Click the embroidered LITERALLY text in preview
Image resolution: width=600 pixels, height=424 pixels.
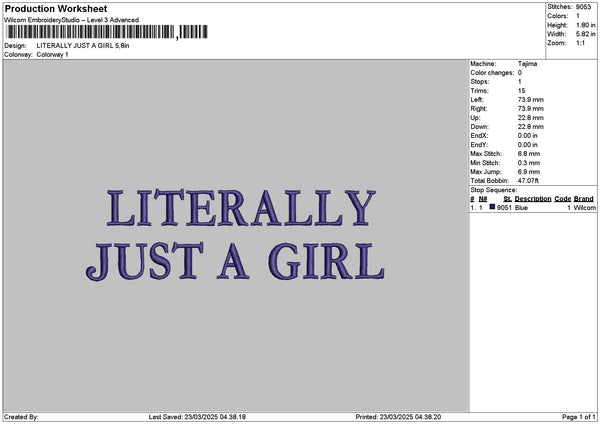[x=240, y=208]
